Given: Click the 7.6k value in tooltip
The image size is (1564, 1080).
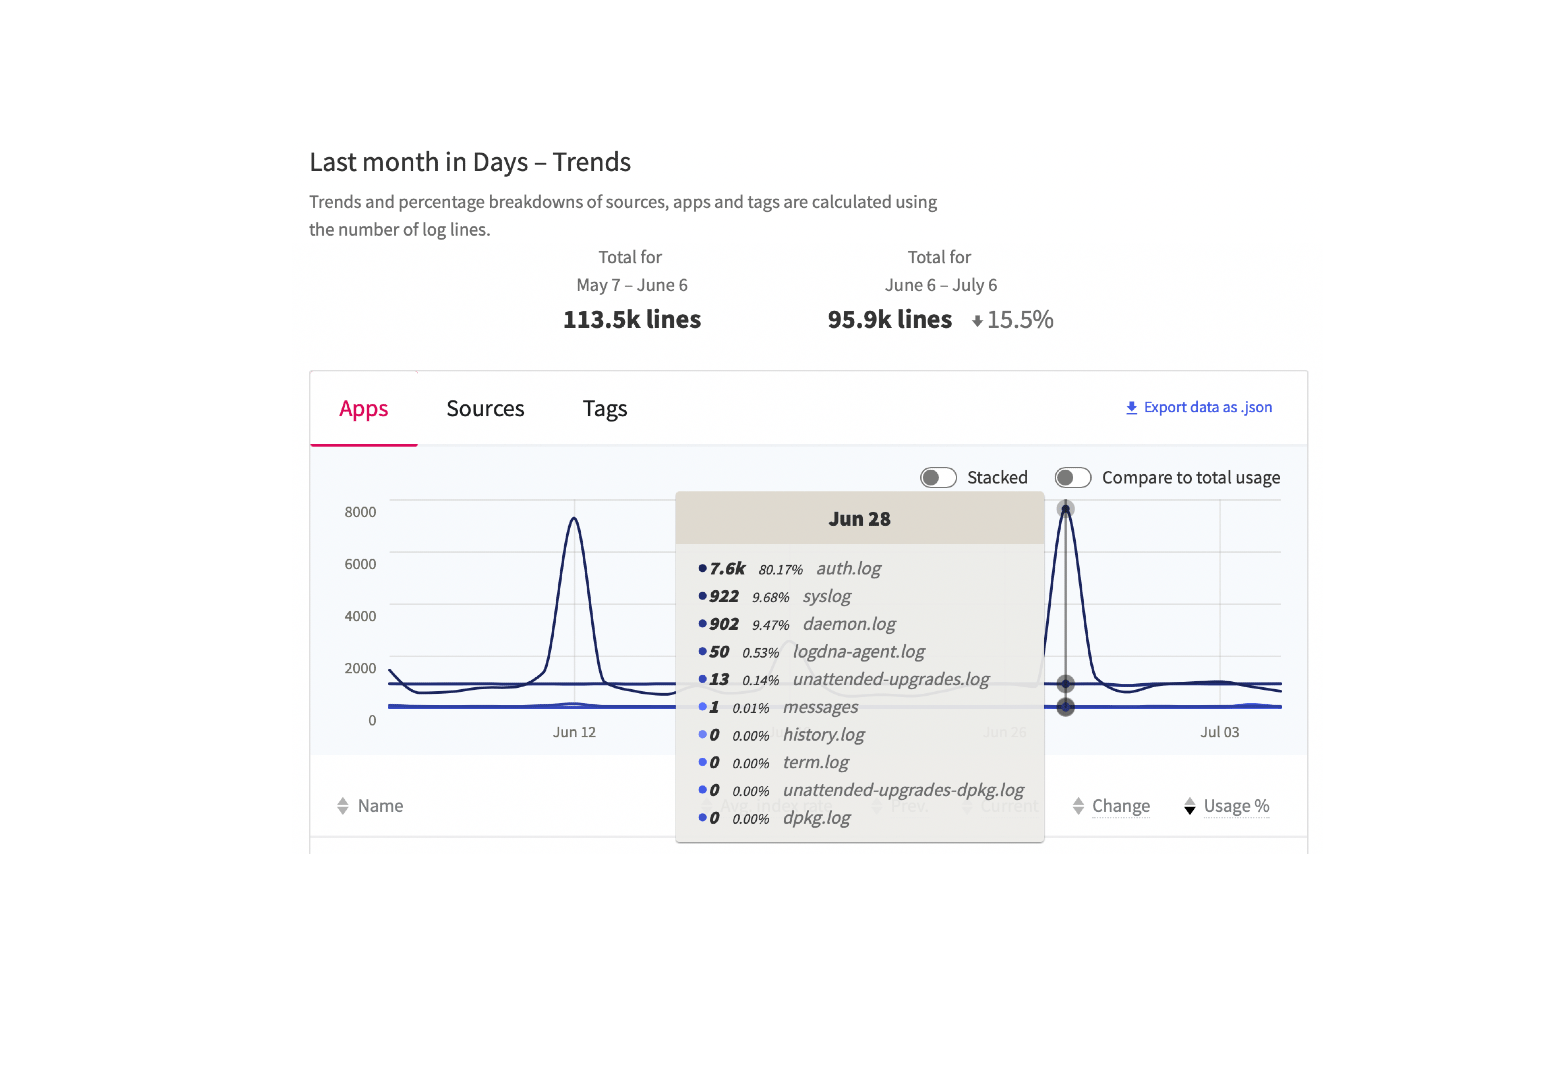Looking at the screenshot, I should coord(727,569).
